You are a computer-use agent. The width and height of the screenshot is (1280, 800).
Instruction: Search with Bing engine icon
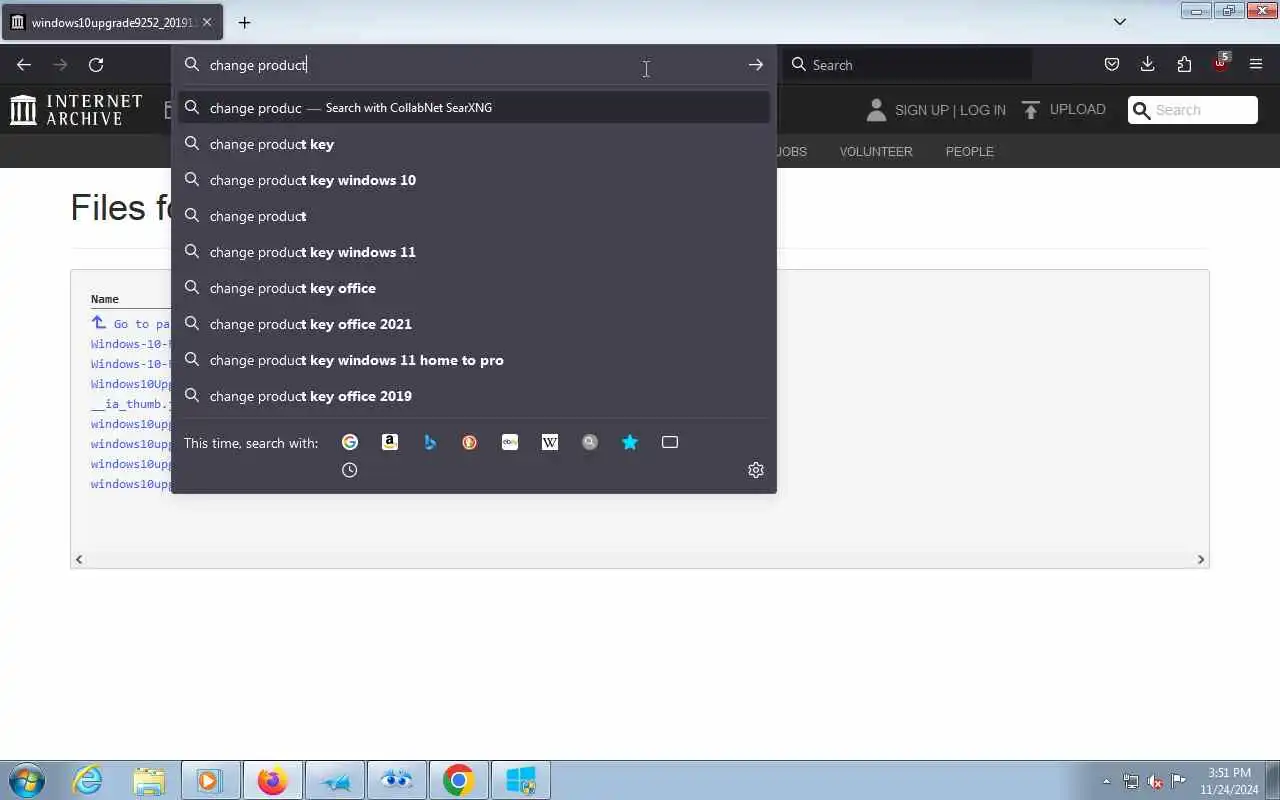tap(430, 442)
